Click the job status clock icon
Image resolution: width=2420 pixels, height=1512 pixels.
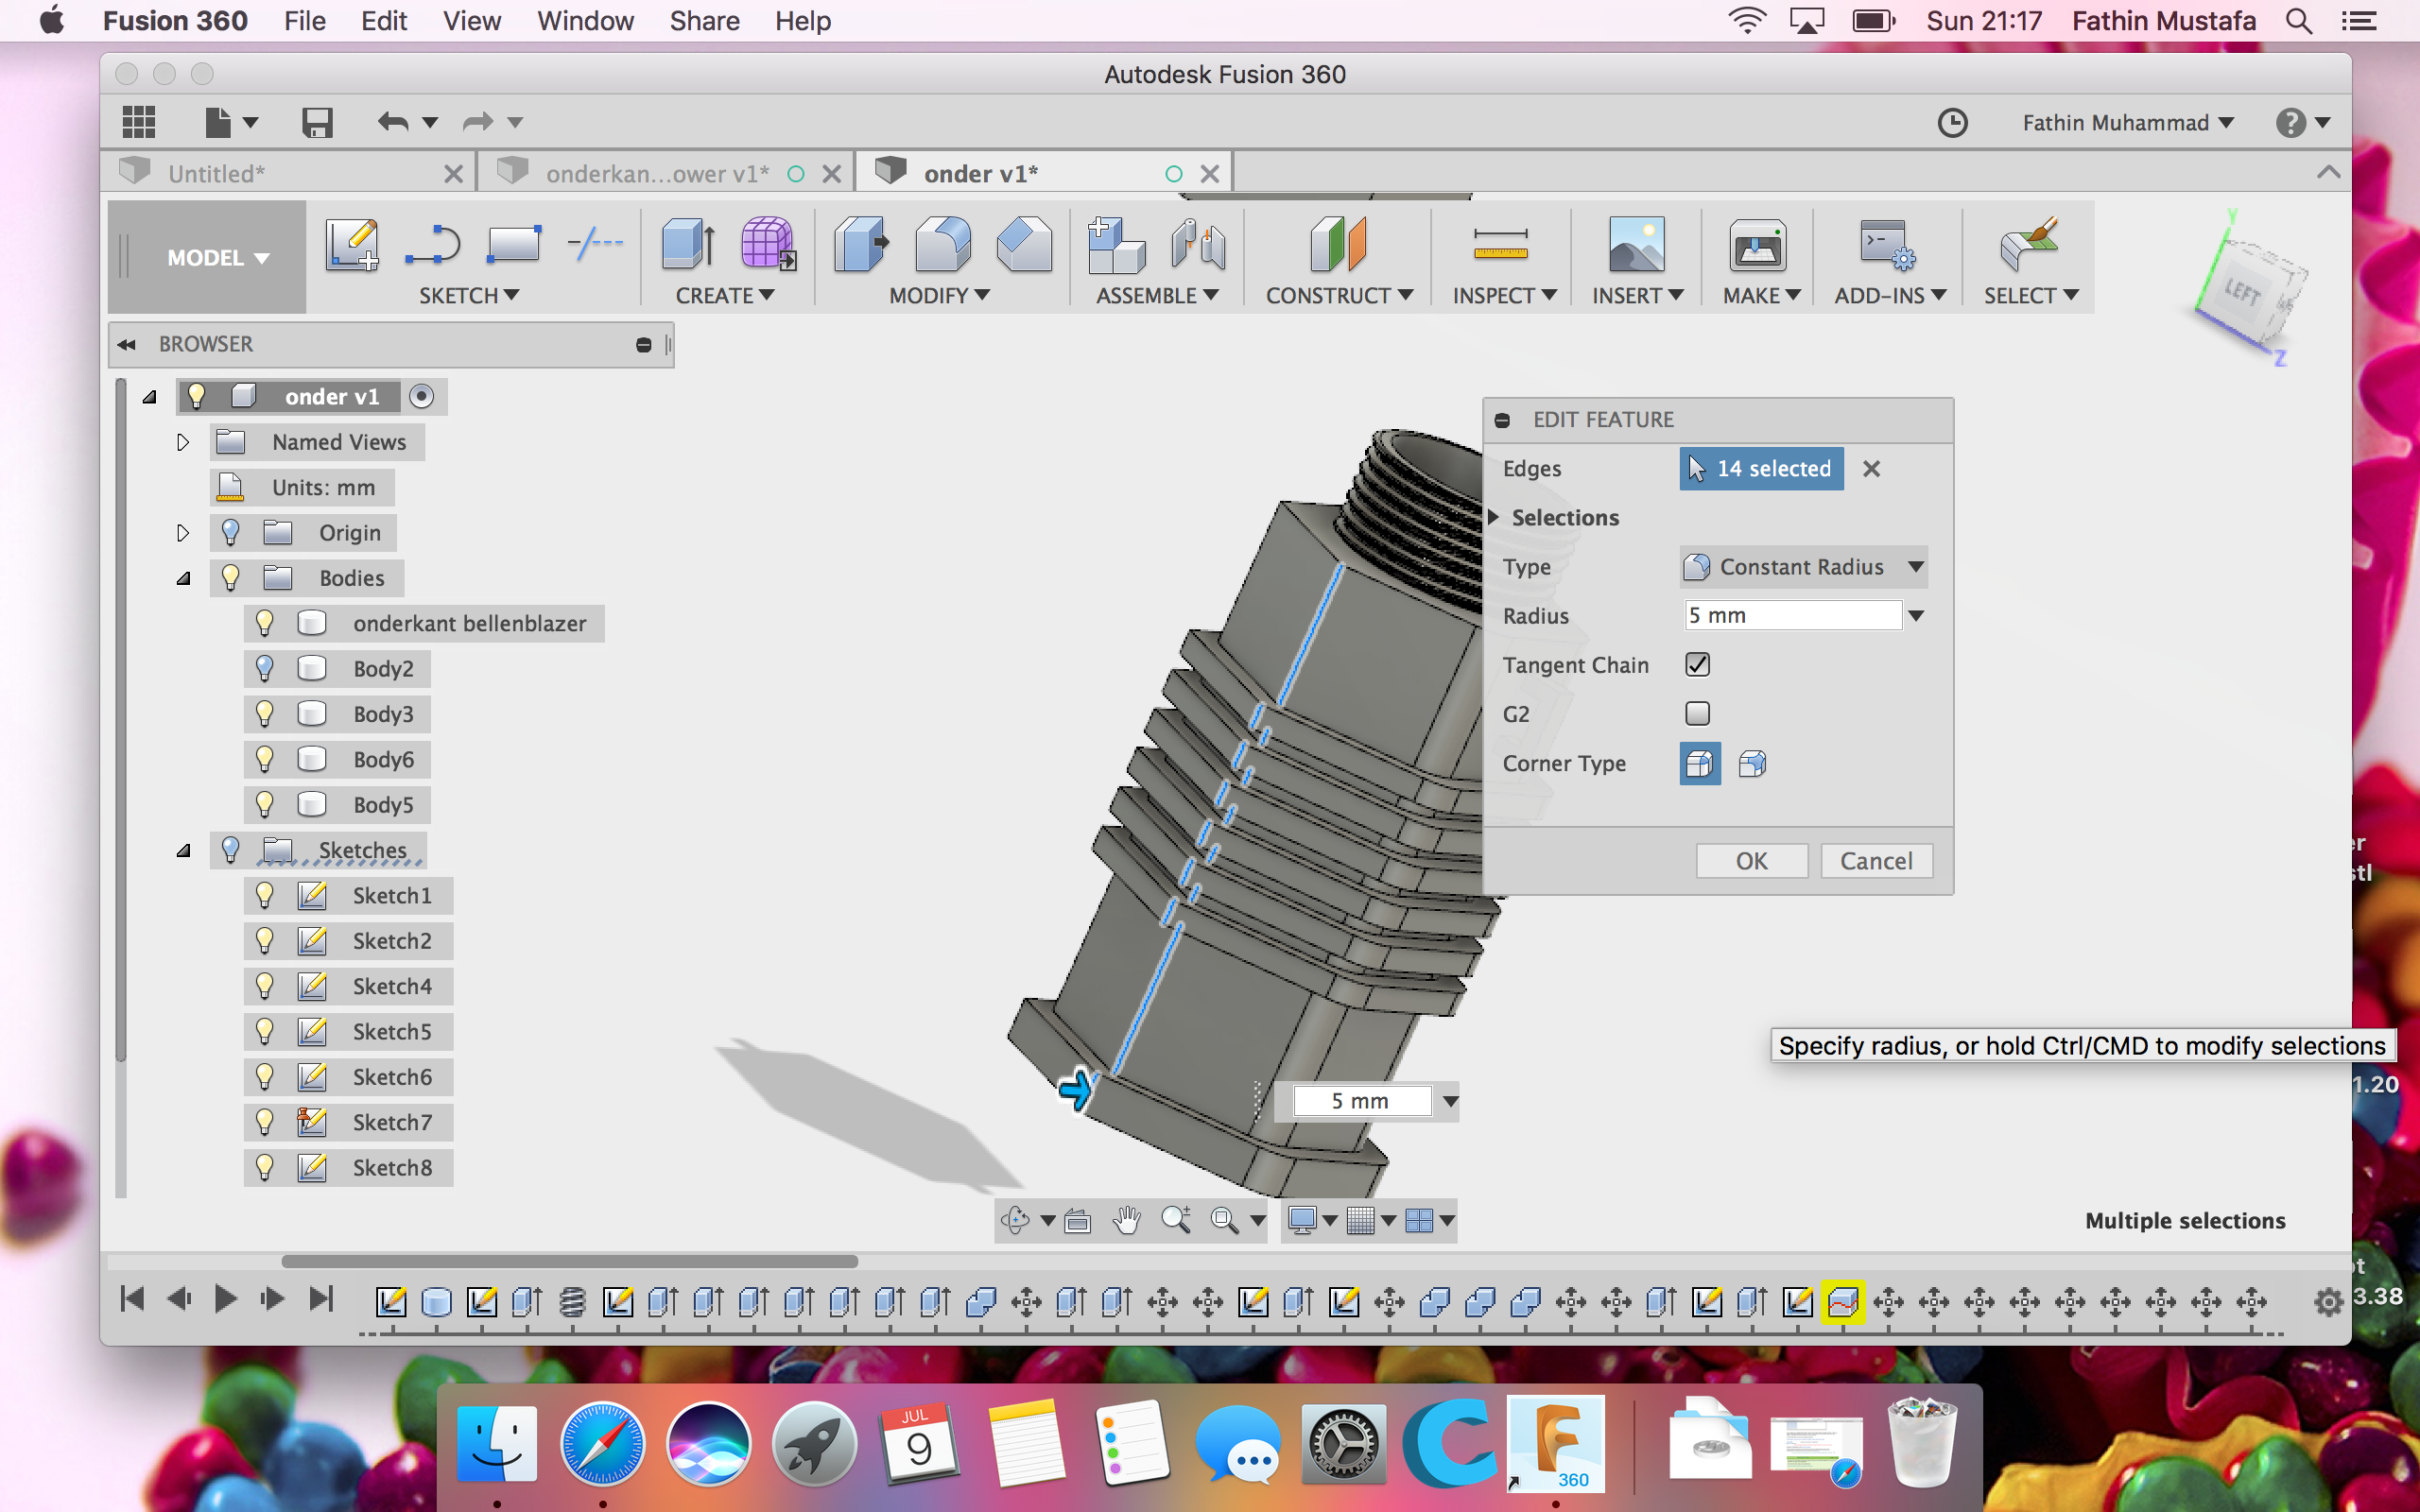click(1952, 123)
